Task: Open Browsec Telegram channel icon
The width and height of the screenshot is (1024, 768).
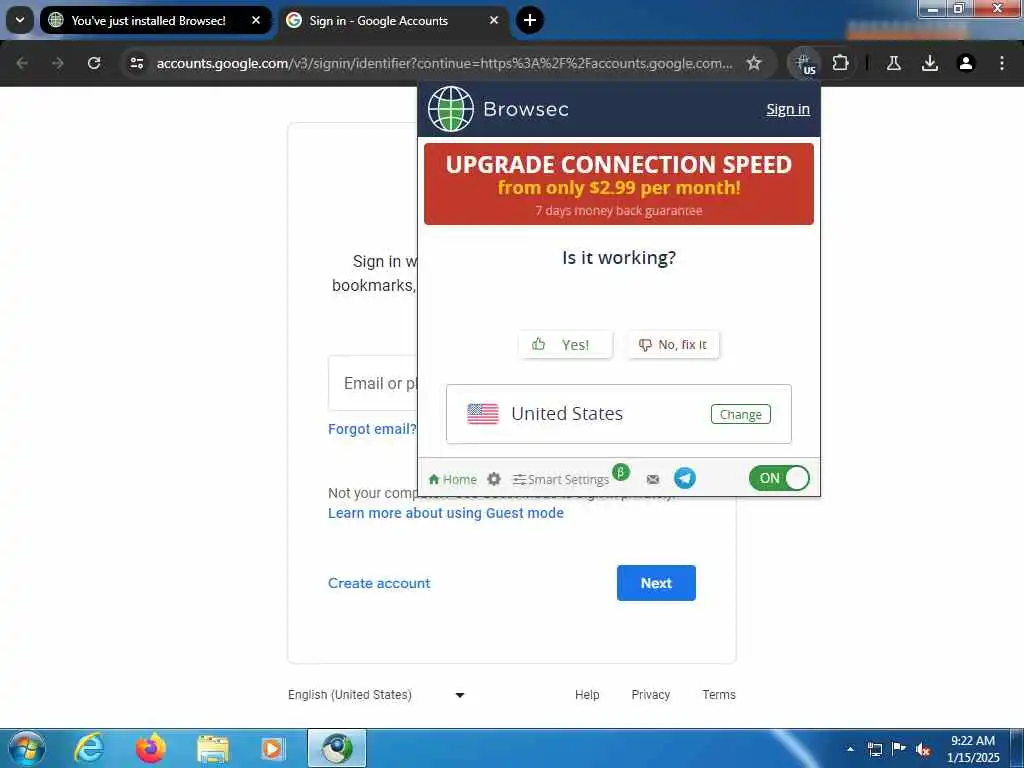Action: pyautogui.click(x=684, y=478)
